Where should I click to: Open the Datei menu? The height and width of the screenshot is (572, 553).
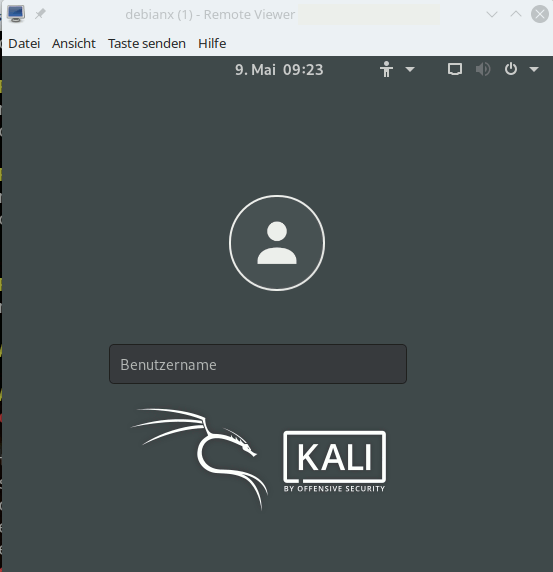pos(24,43)
